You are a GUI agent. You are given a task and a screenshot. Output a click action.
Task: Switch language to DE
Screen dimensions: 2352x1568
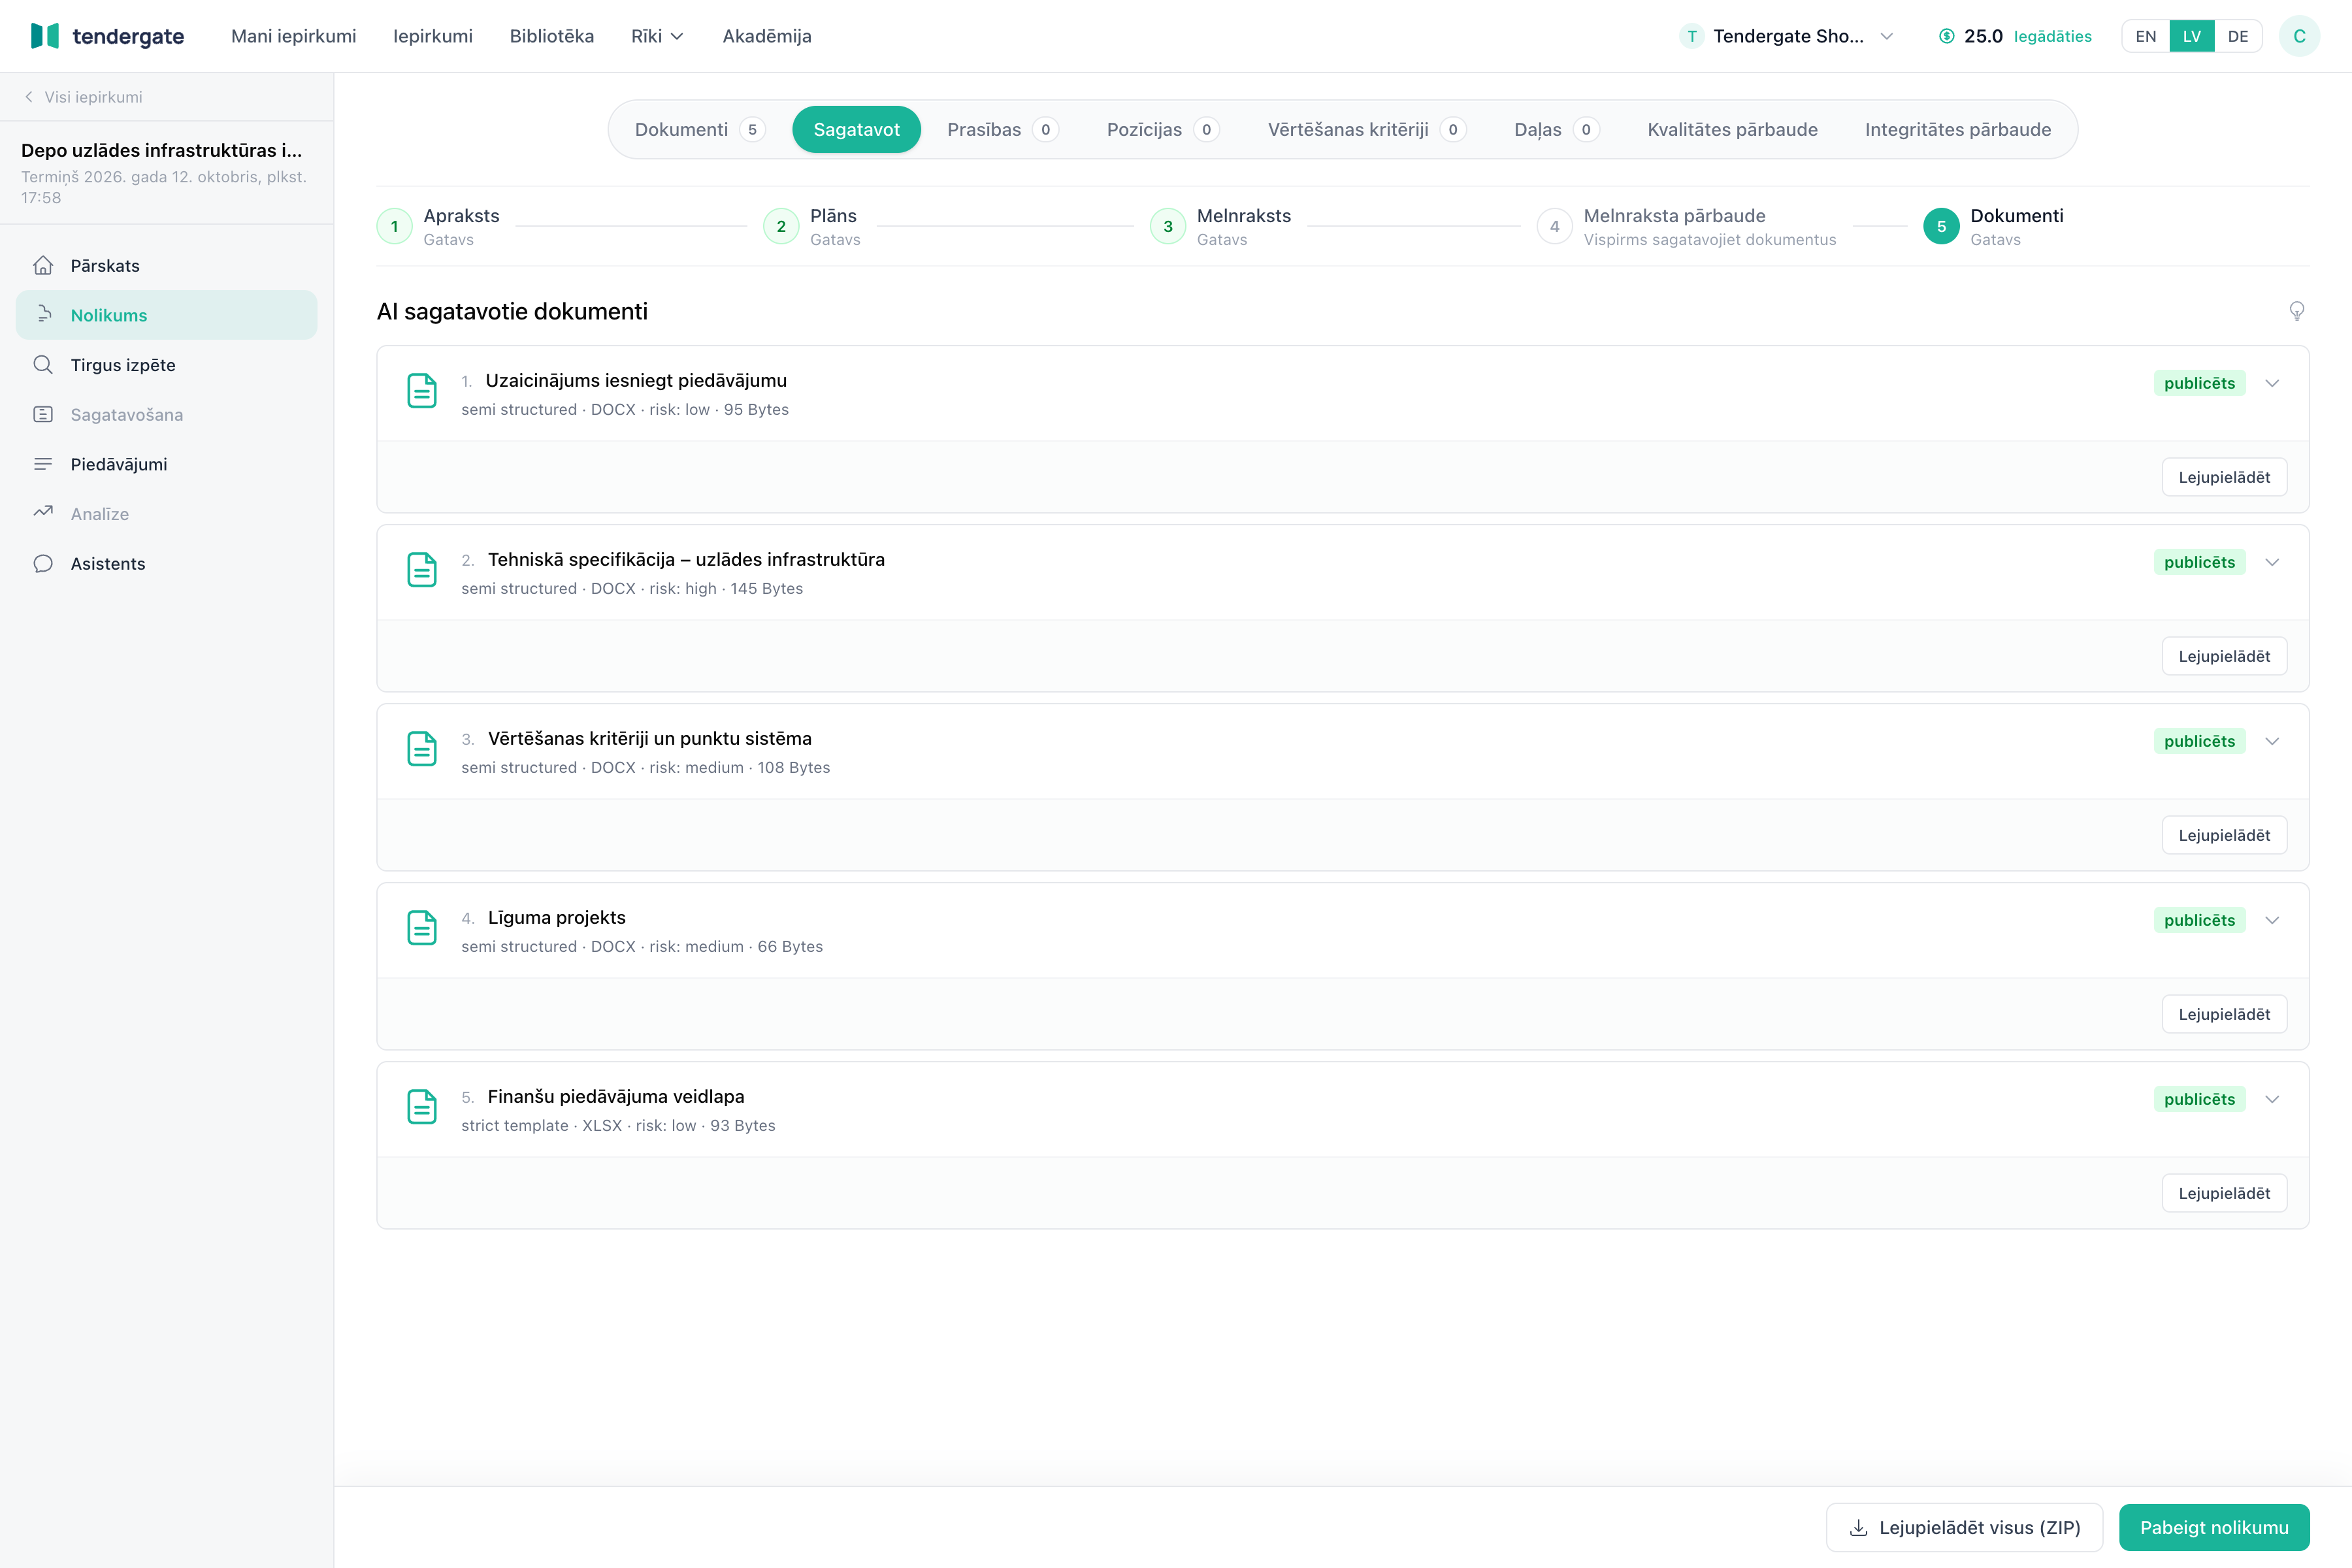(x=2238, y=36)
